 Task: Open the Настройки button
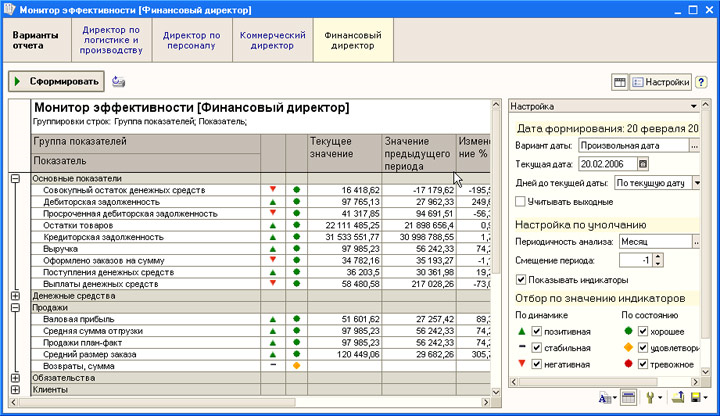[661, 82]
